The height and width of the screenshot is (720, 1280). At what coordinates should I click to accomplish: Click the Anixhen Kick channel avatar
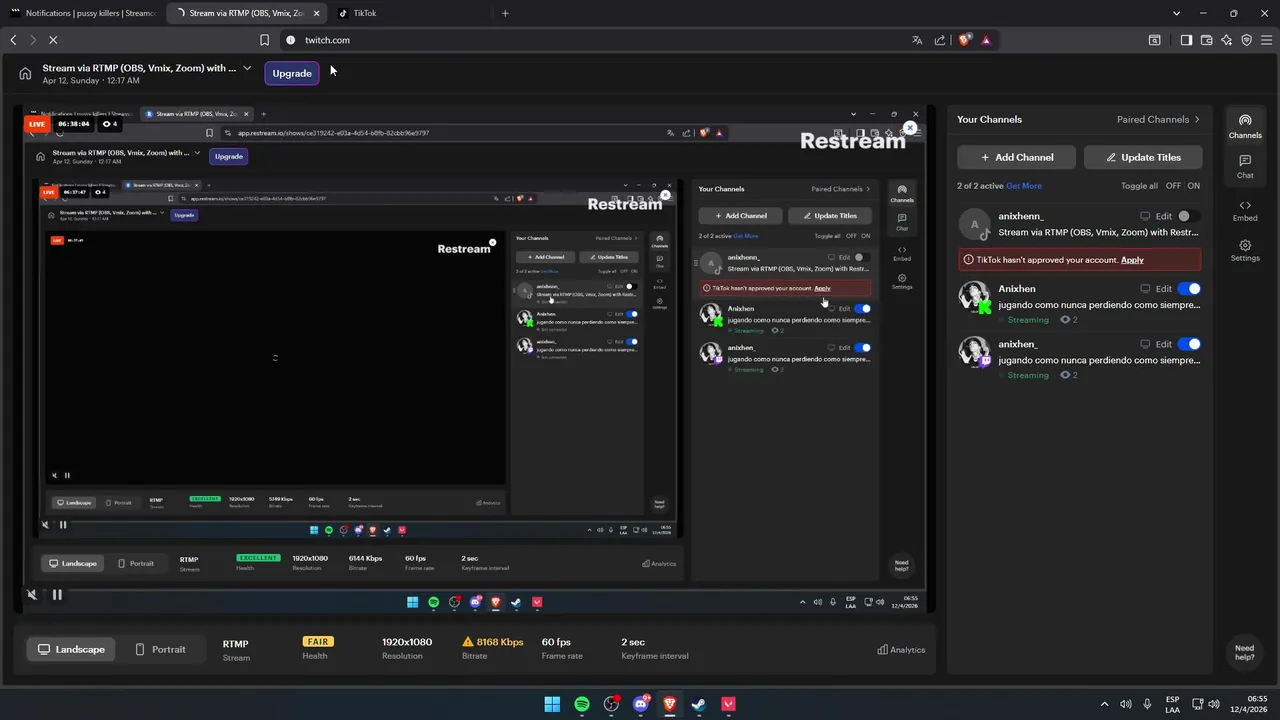(974, 296)
